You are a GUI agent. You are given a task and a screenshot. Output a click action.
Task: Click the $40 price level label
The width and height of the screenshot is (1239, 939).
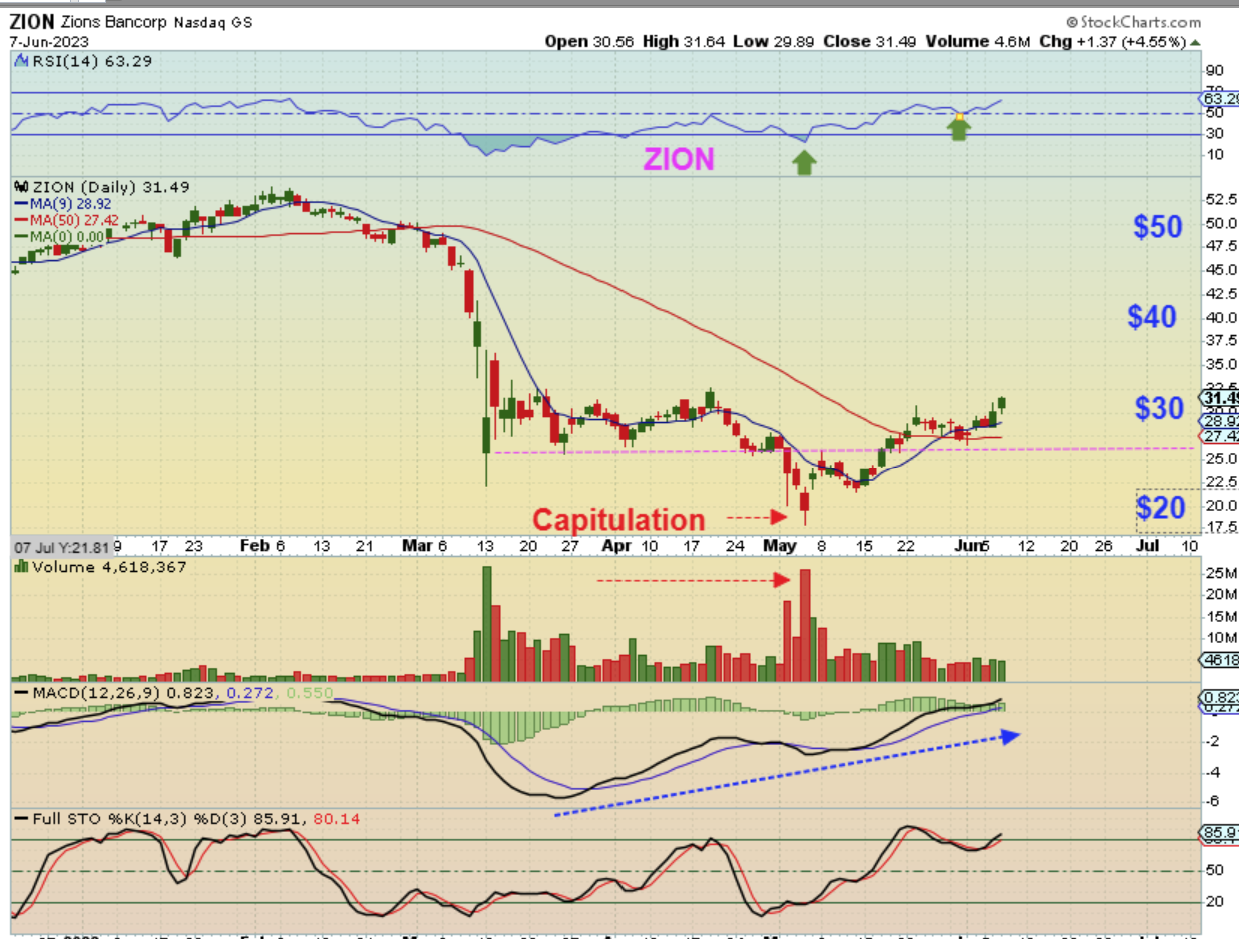tap(1152, 317)
